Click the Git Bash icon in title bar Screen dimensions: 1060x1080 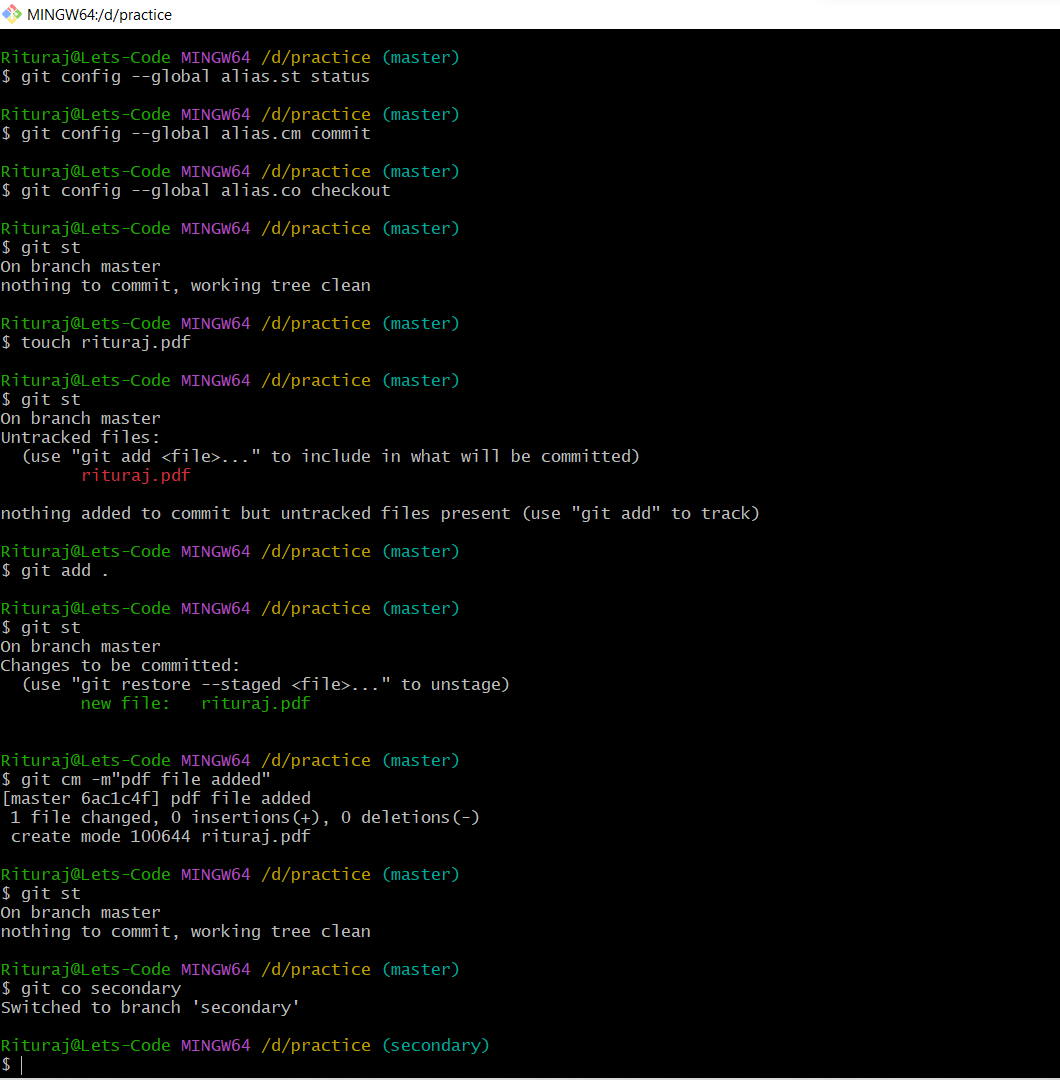[x=12, y=14]
